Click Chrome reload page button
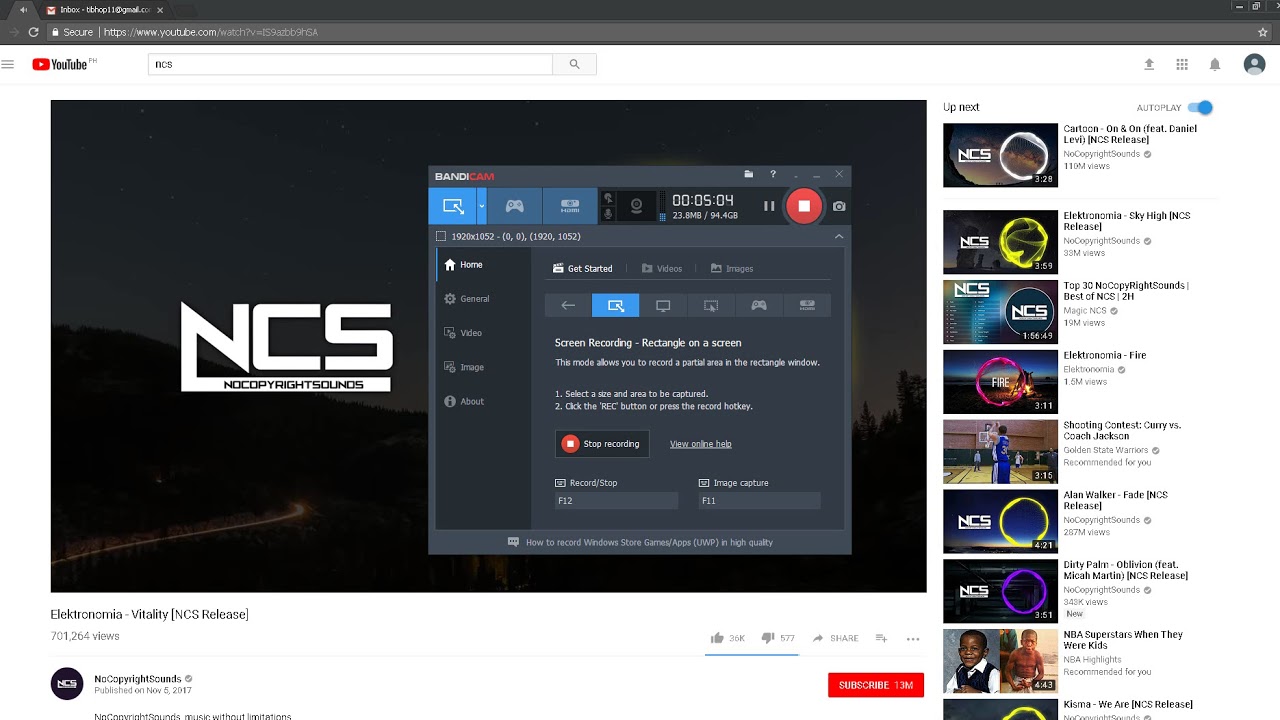The image size is (1280, 720). pos(33,32)
